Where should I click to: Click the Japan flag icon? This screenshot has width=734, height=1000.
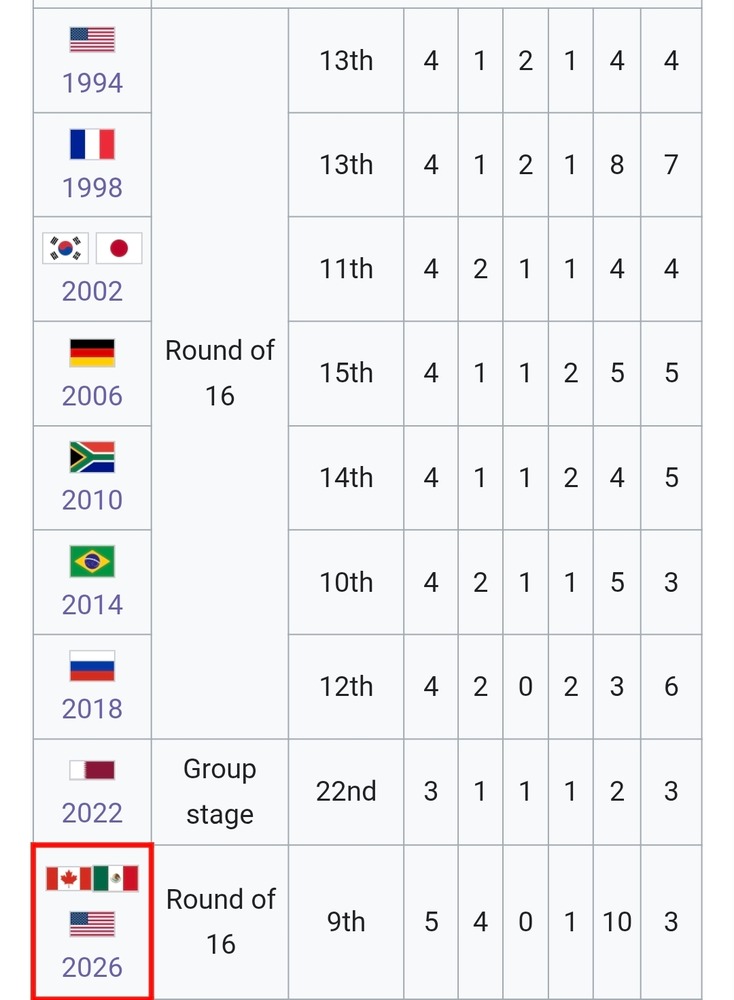pyautogui.click(x=119, y=248)
